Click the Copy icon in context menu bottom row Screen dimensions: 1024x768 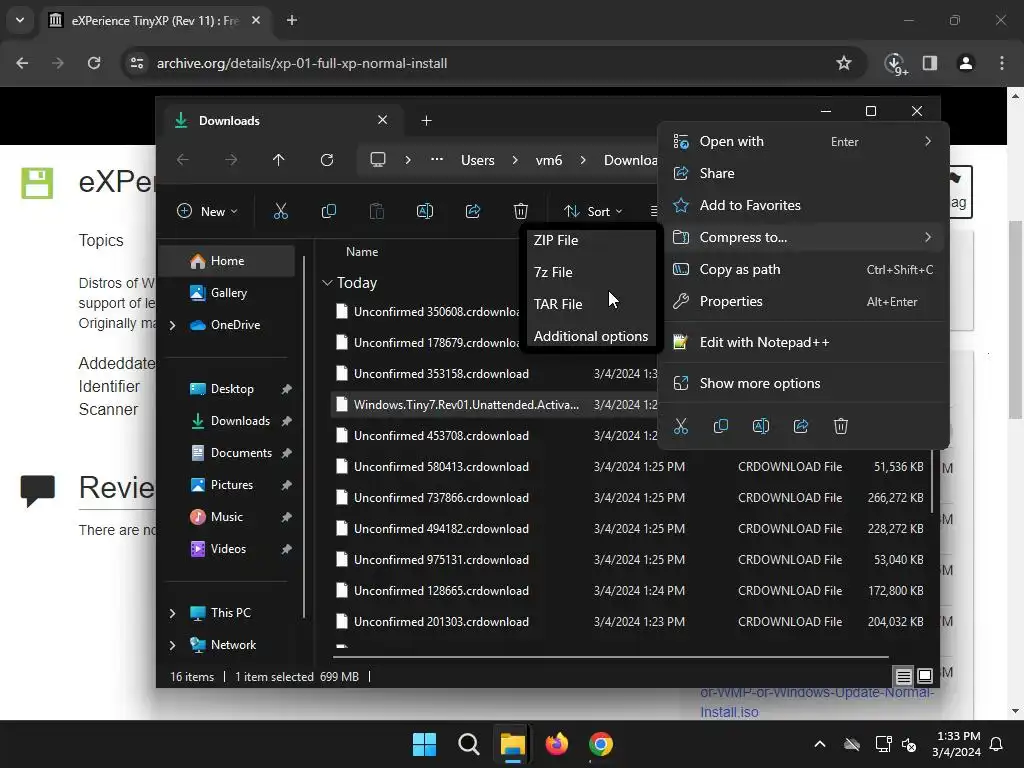point(720,426)
